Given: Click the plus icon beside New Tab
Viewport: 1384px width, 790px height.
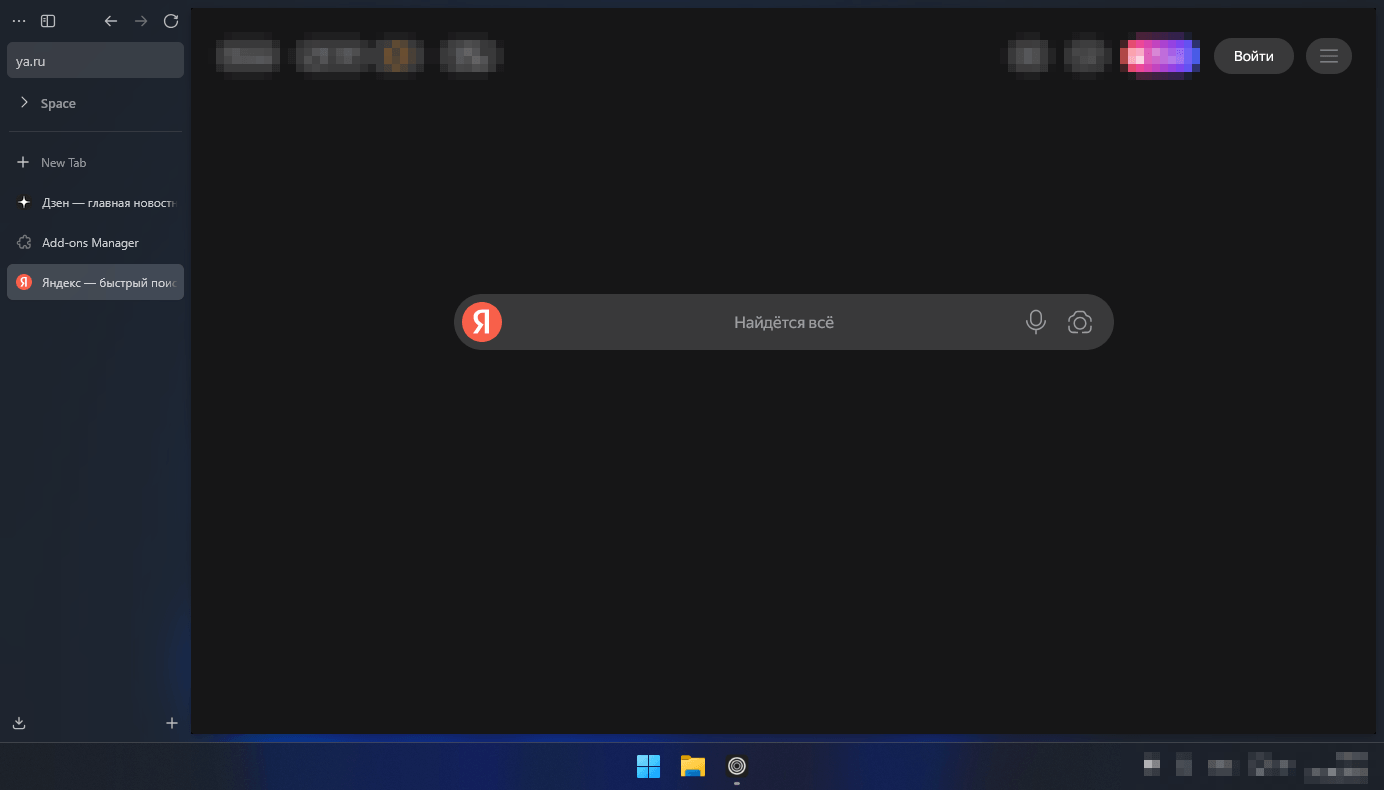Looking at the screenshot, I should [x=24, y=162].
